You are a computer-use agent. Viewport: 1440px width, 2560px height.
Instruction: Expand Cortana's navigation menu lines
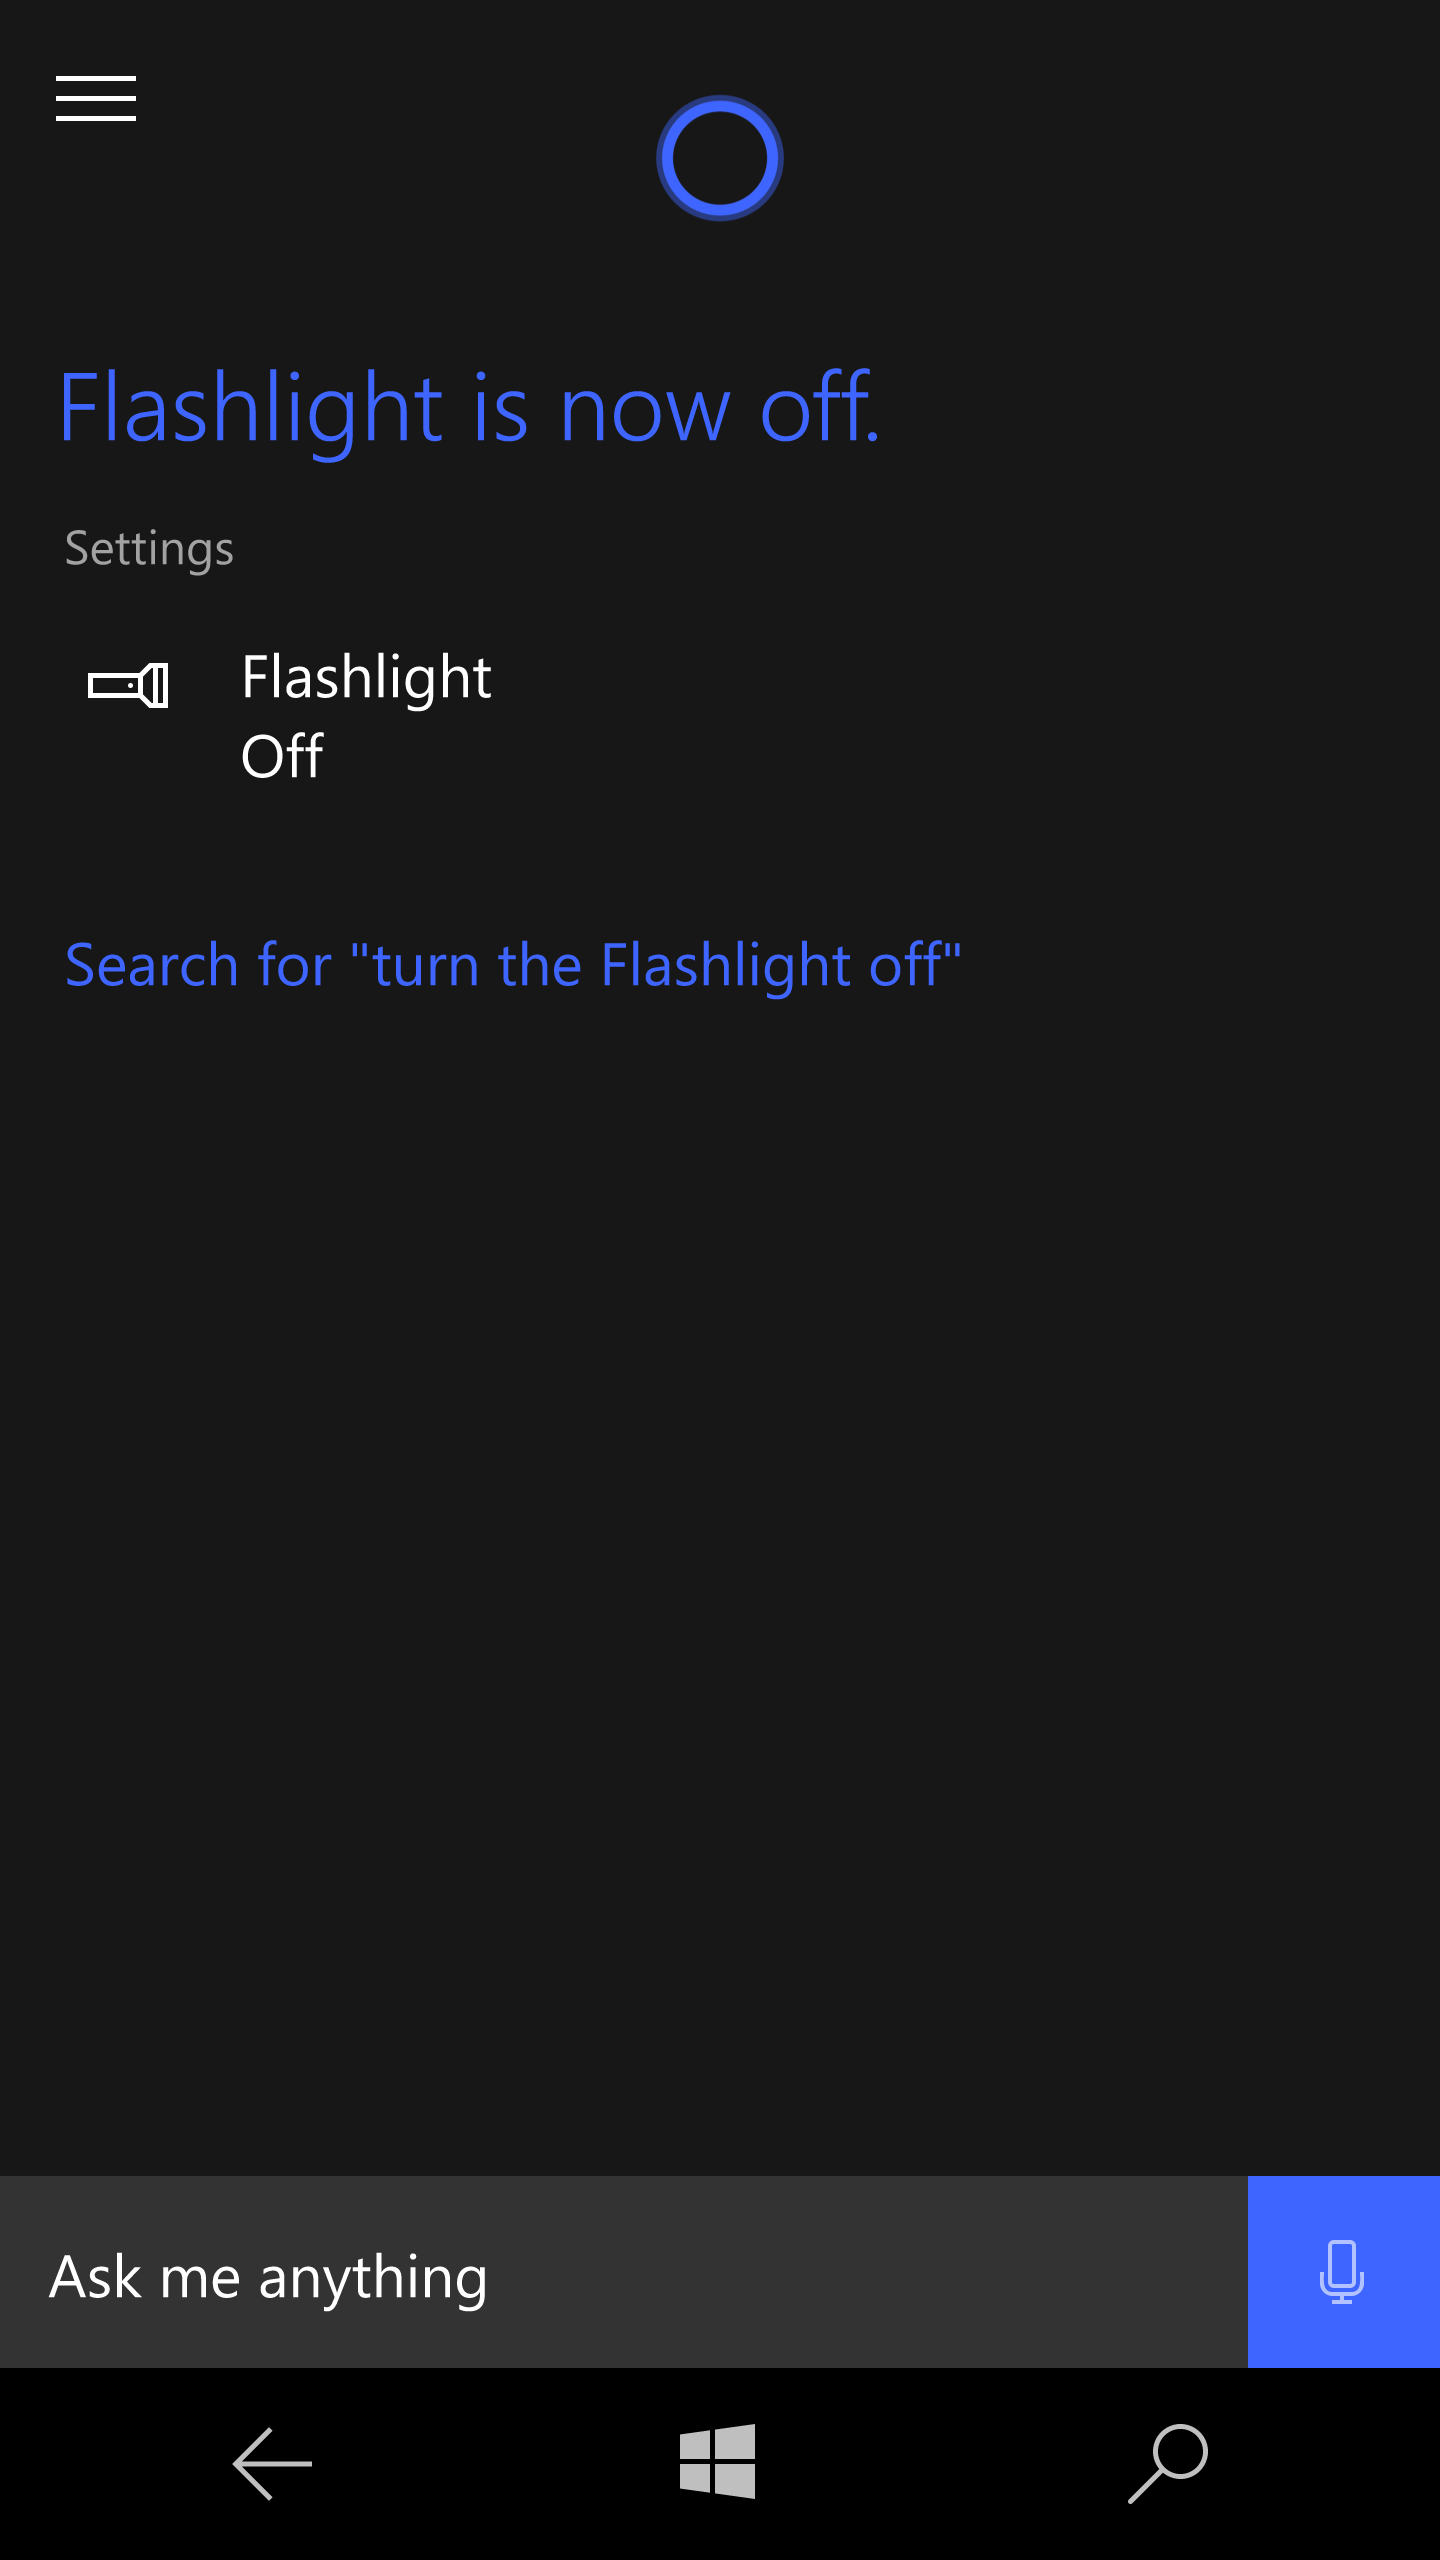click(x=96, y=98)
